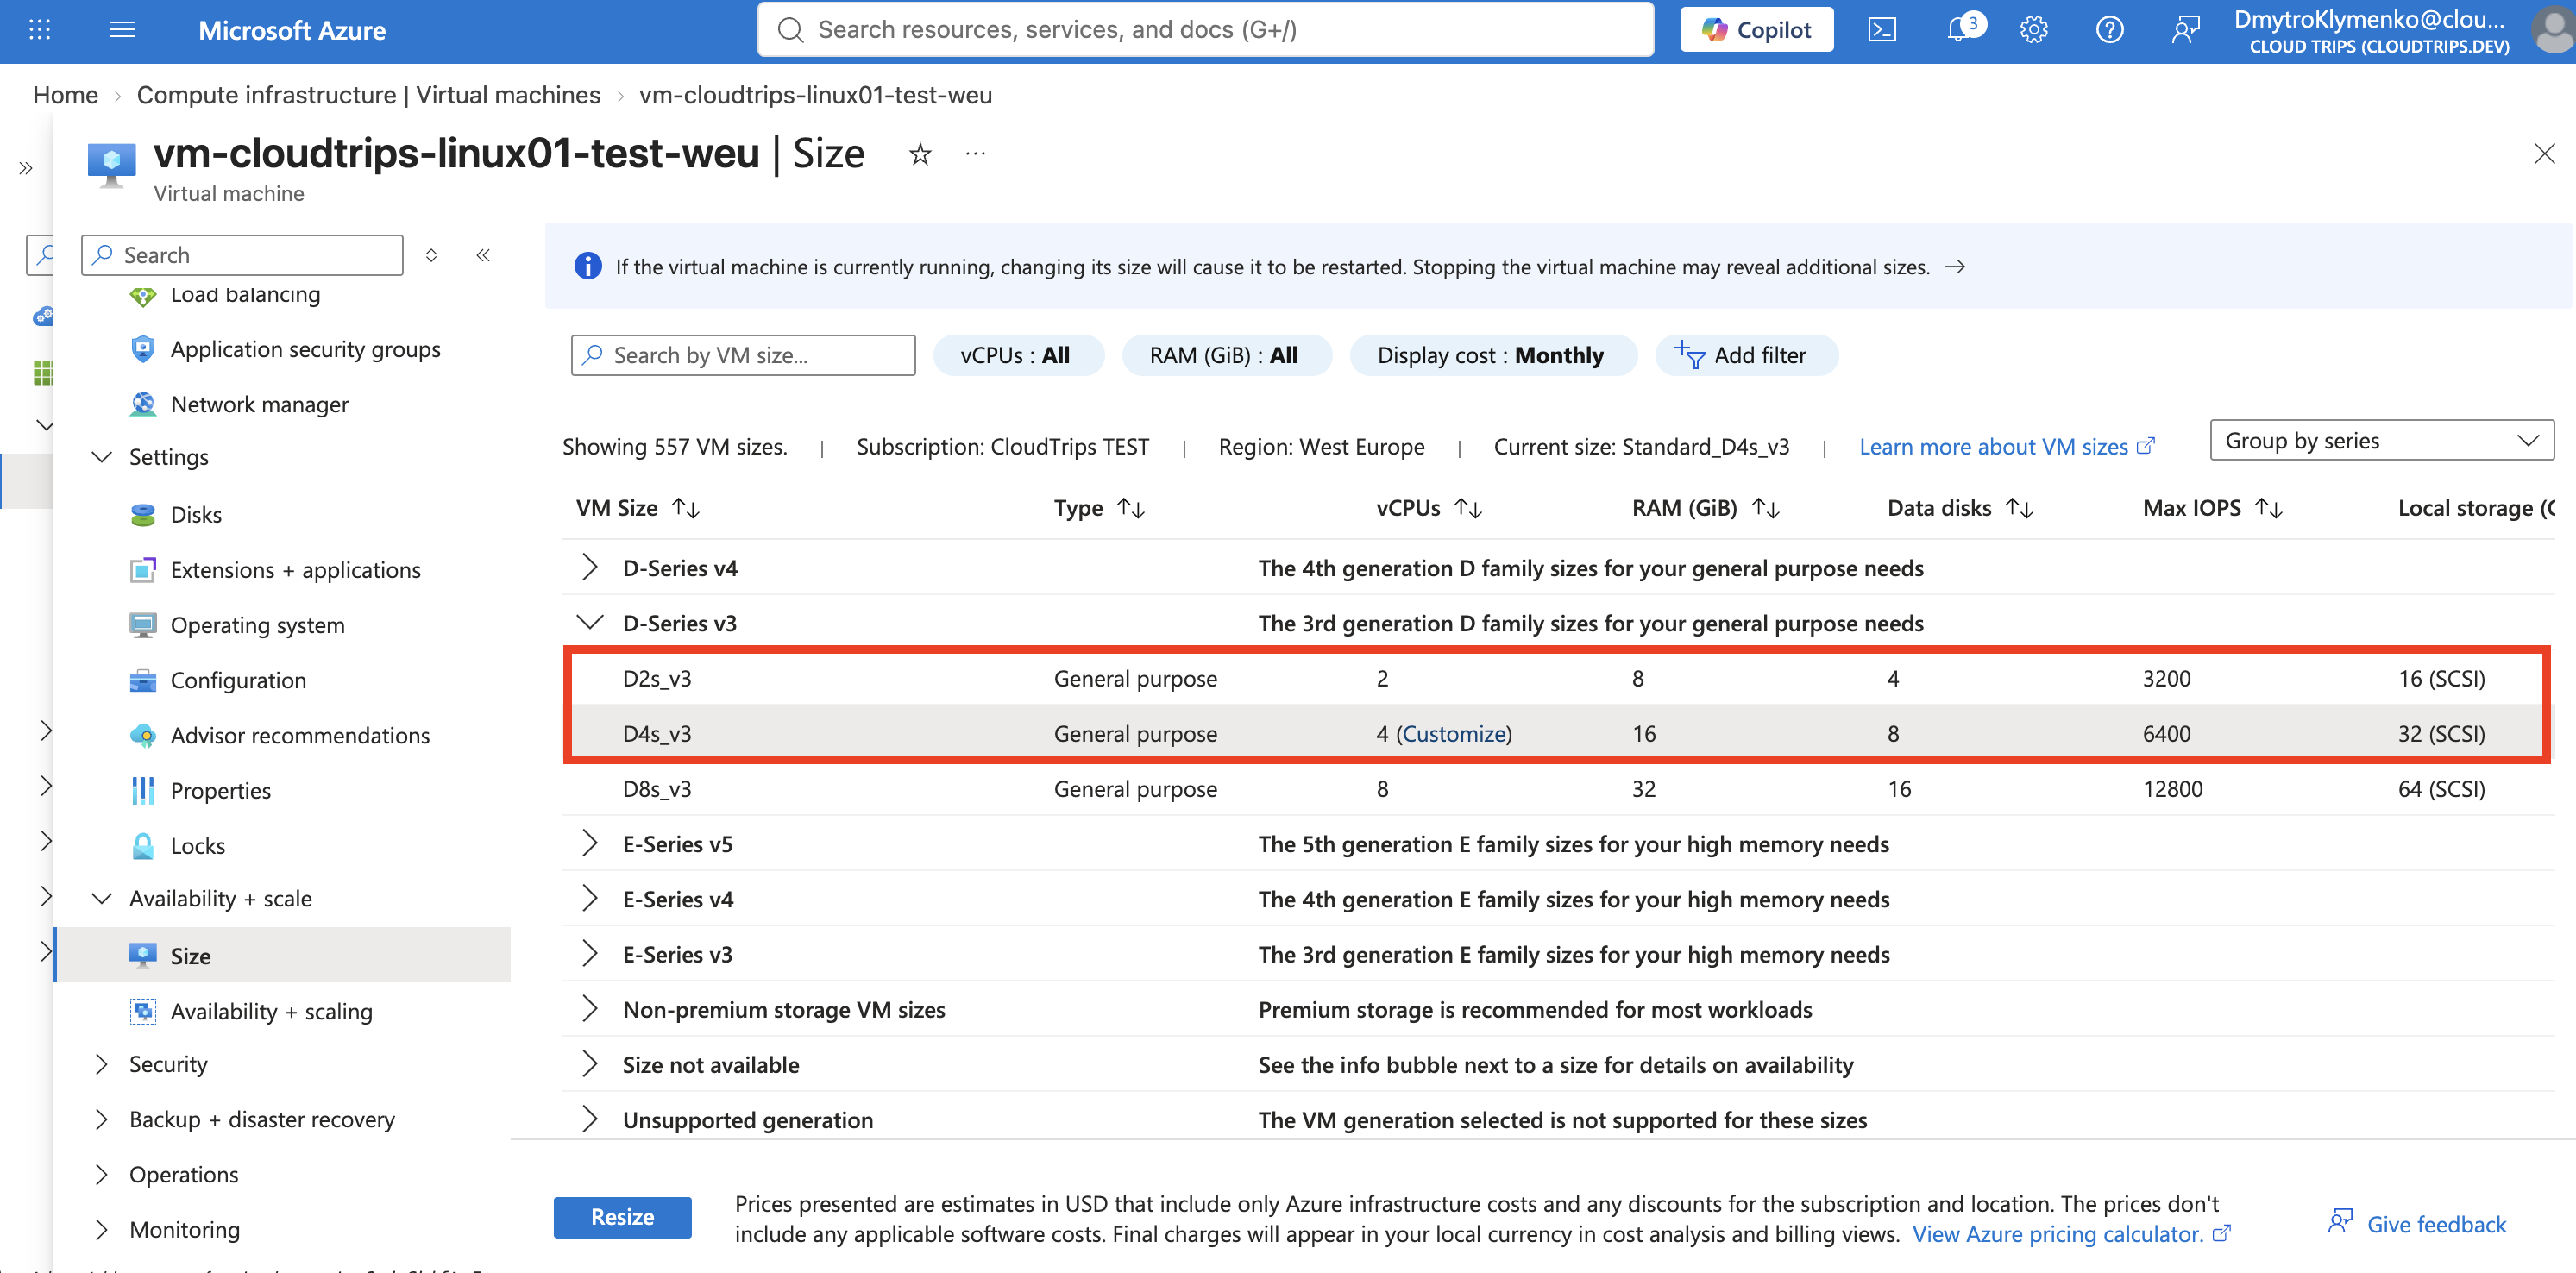Expand the Size not available group

[590, 1064]
